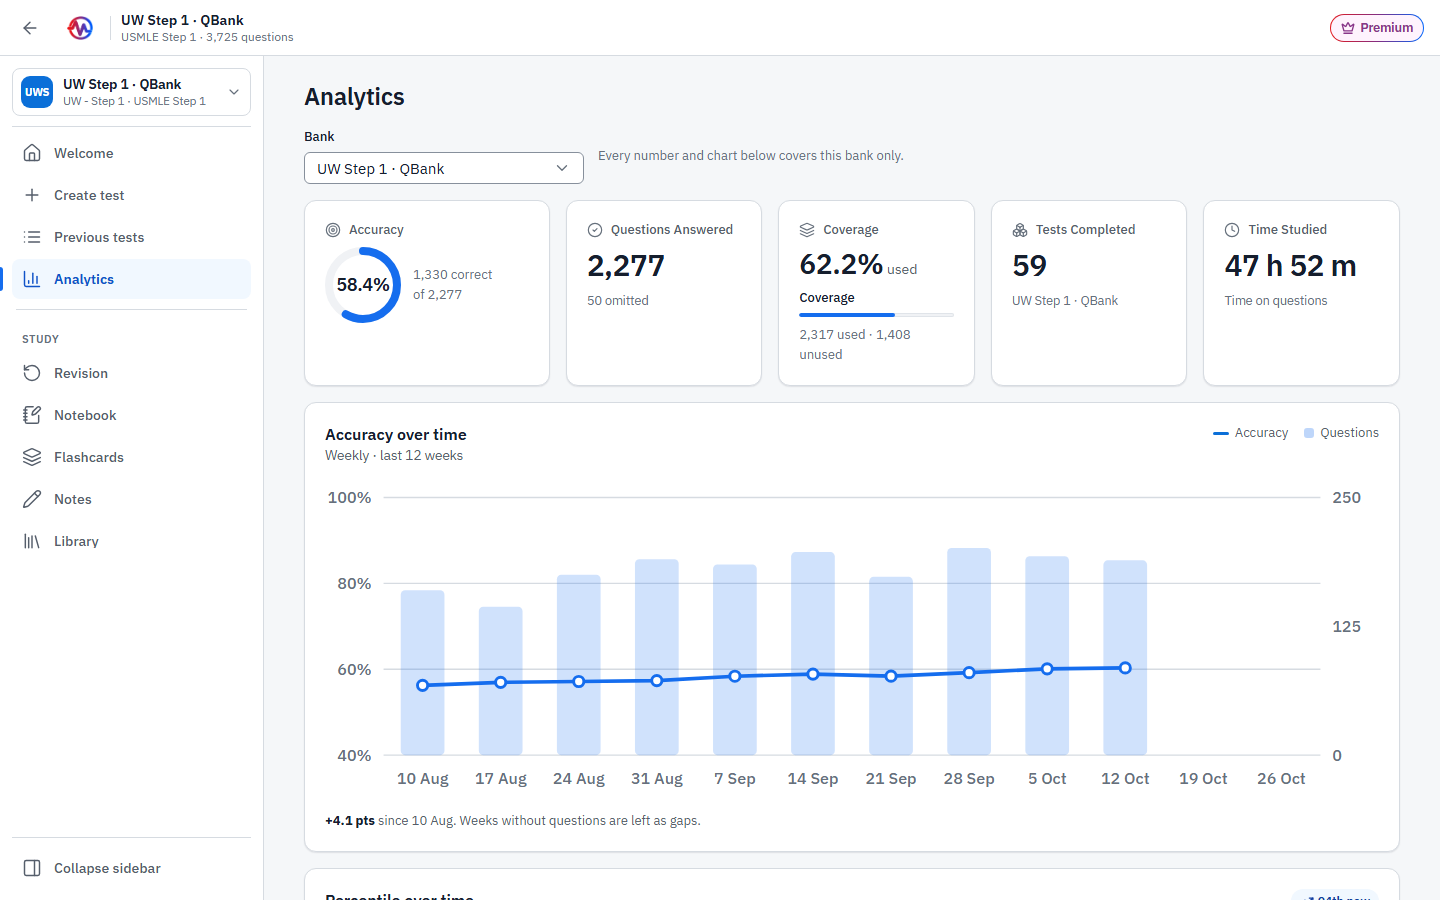Click the sidebar bank switcher chevron
The image size is (1440, 900).
pyautogui.click(x=234, y=92)
